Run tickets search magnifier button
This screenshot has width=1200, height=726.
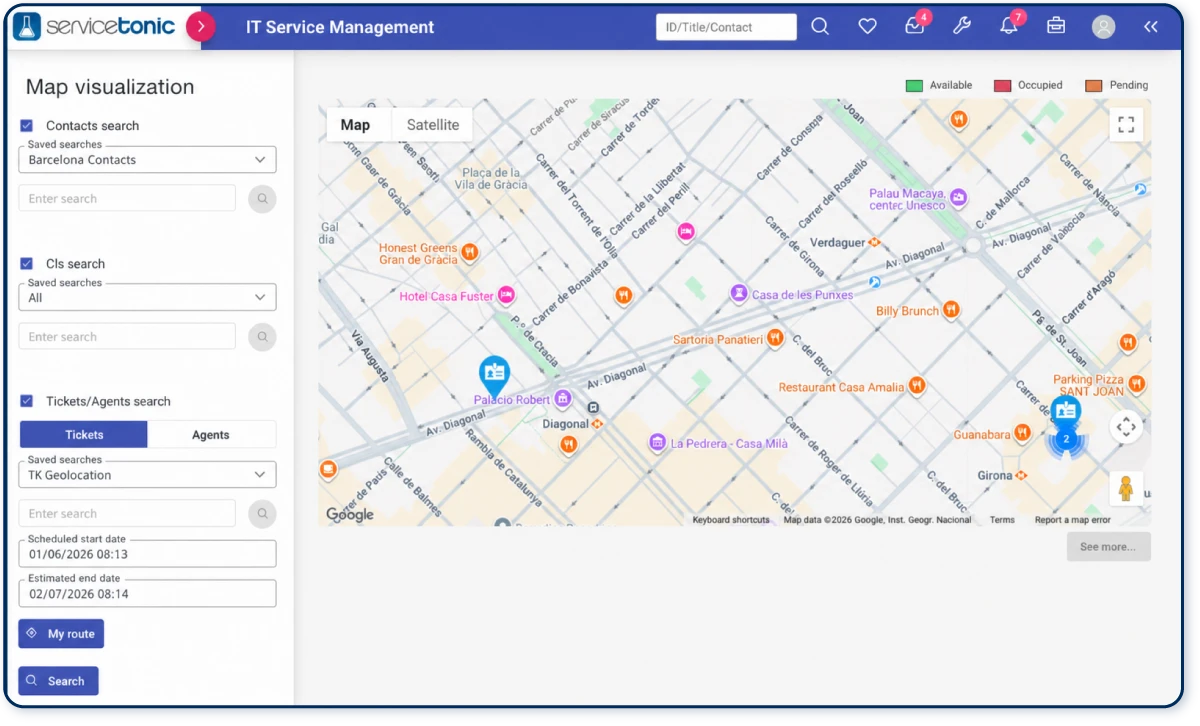point(262,513)
